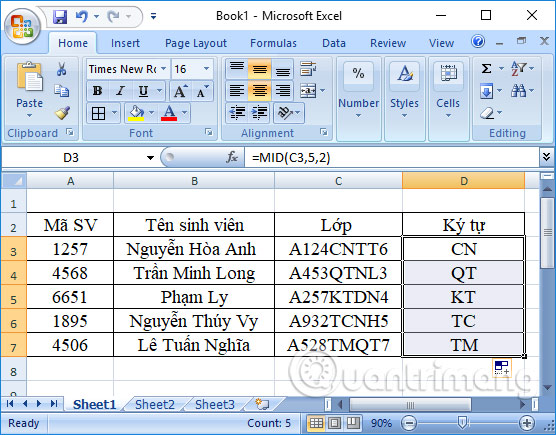Paste clipboard contents with Paste icon
Screen dimensions: 556x435
29,77
